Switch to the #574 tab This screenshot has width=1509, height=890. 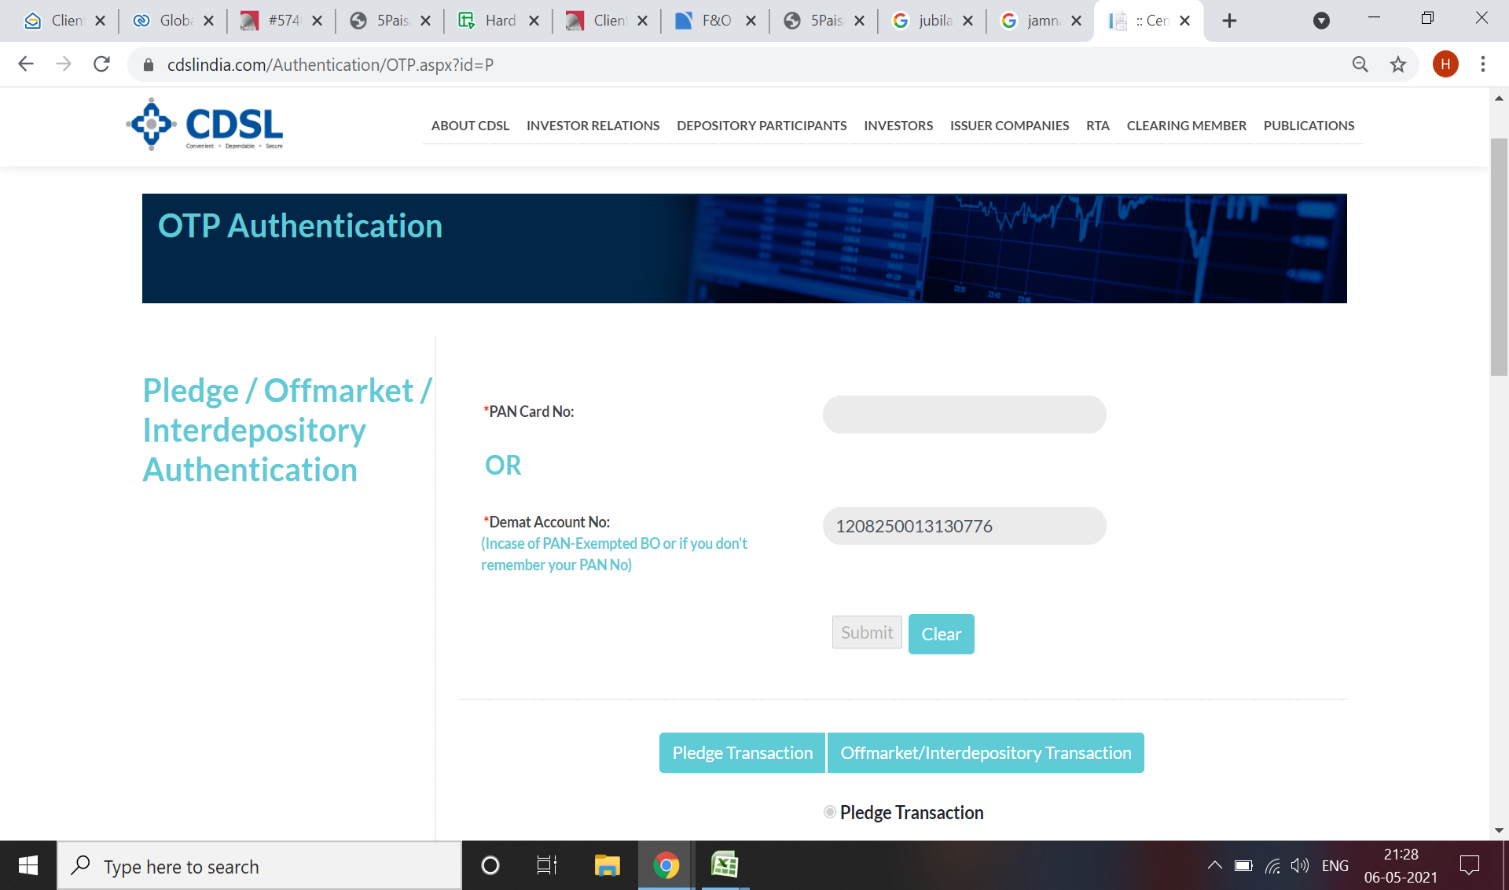(282, 20)
